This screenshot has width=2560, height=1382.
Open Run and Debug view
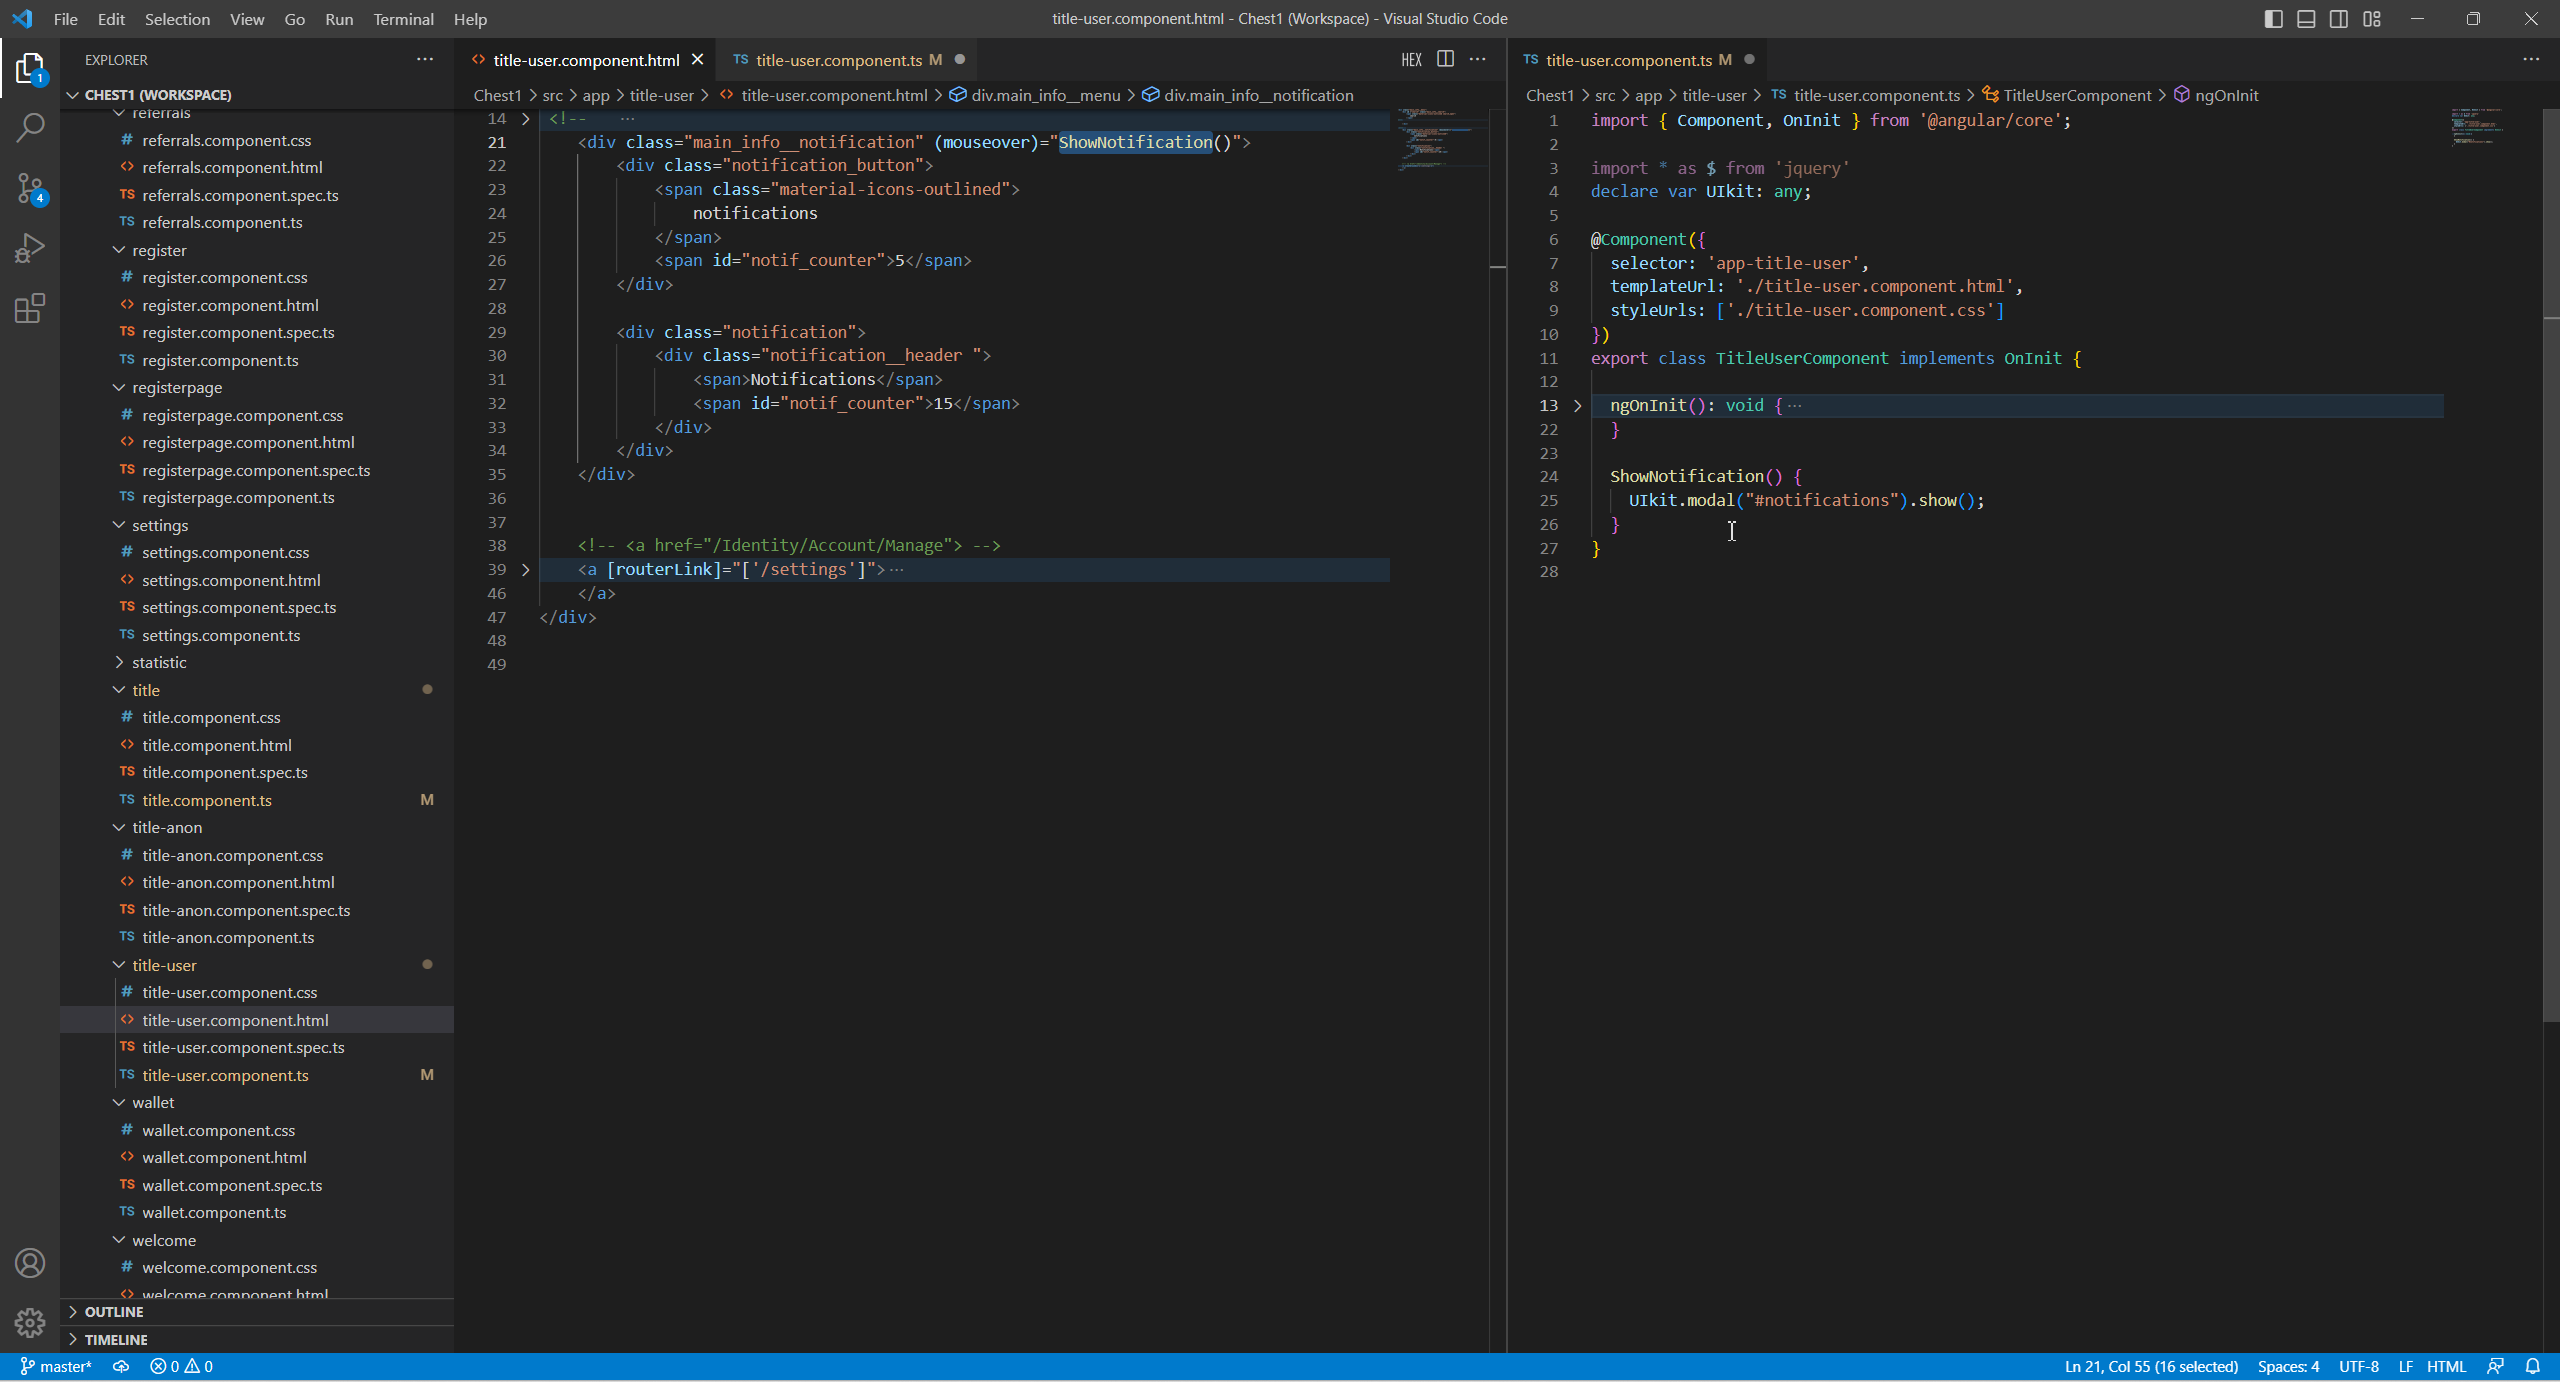(x=30, y=248)
